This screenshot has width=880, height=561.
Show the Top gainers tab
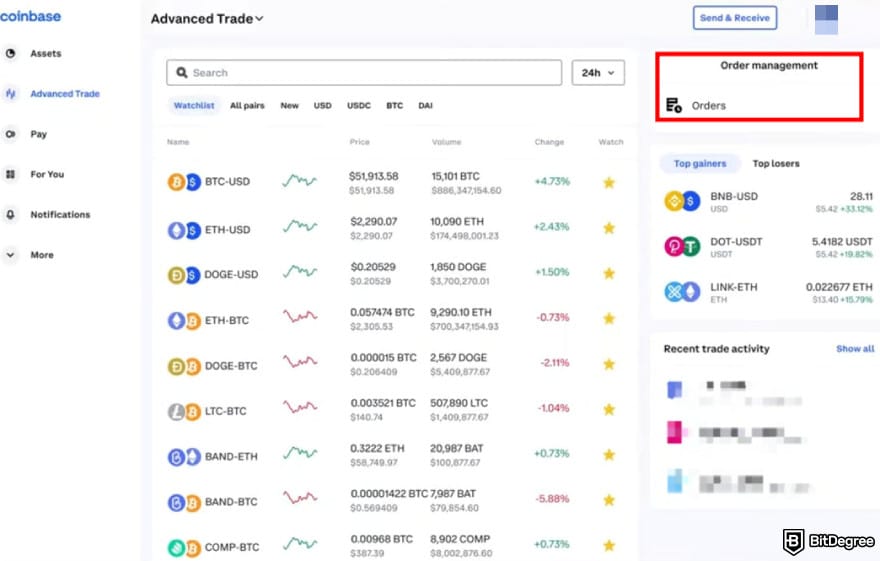pyautogui.click(x=700, y=164)
